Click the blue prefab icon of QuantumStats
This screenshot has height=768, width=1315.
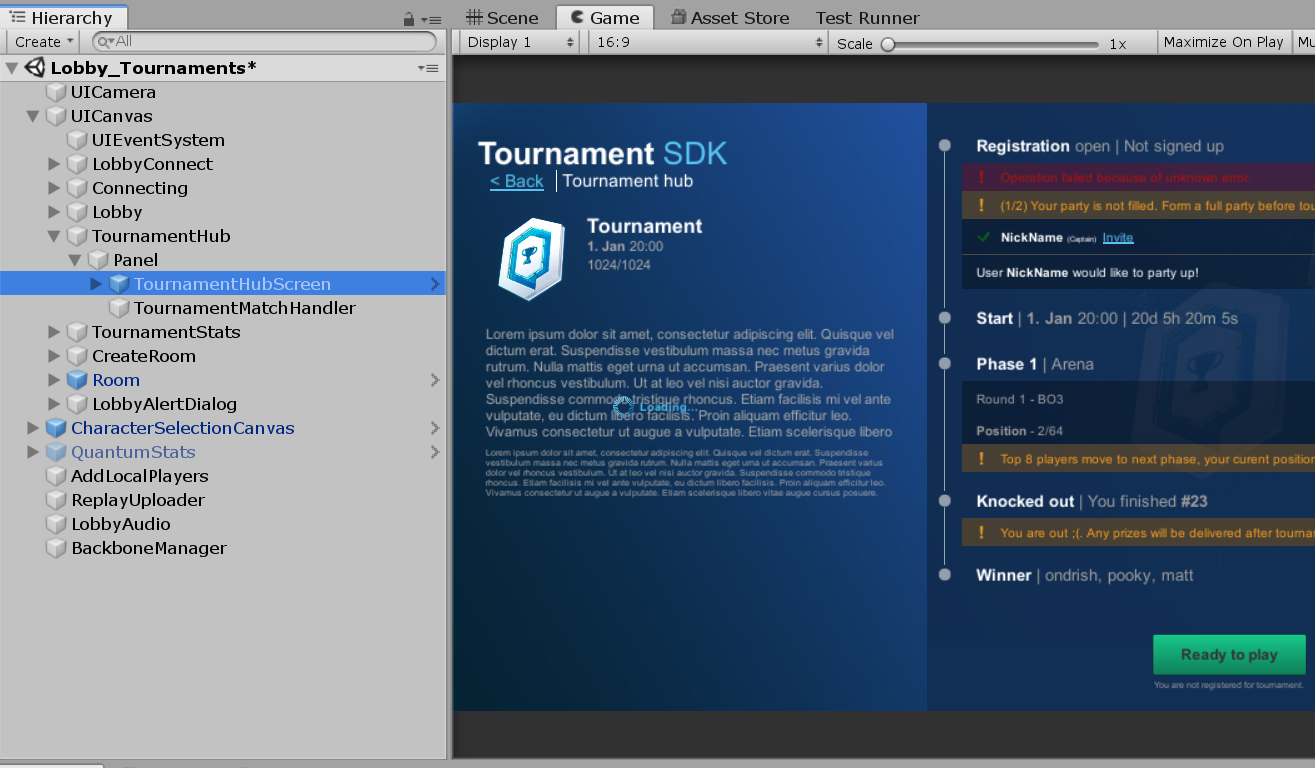[57, 452]
